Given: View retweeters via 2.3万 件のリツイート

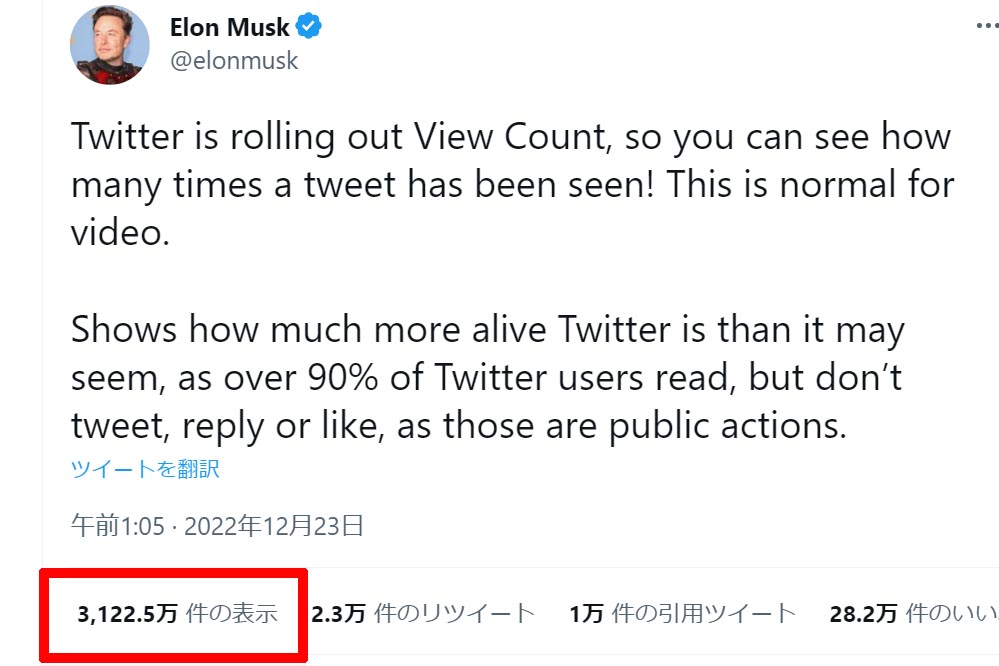Looking at the screenshot, I should coord(421,613).
